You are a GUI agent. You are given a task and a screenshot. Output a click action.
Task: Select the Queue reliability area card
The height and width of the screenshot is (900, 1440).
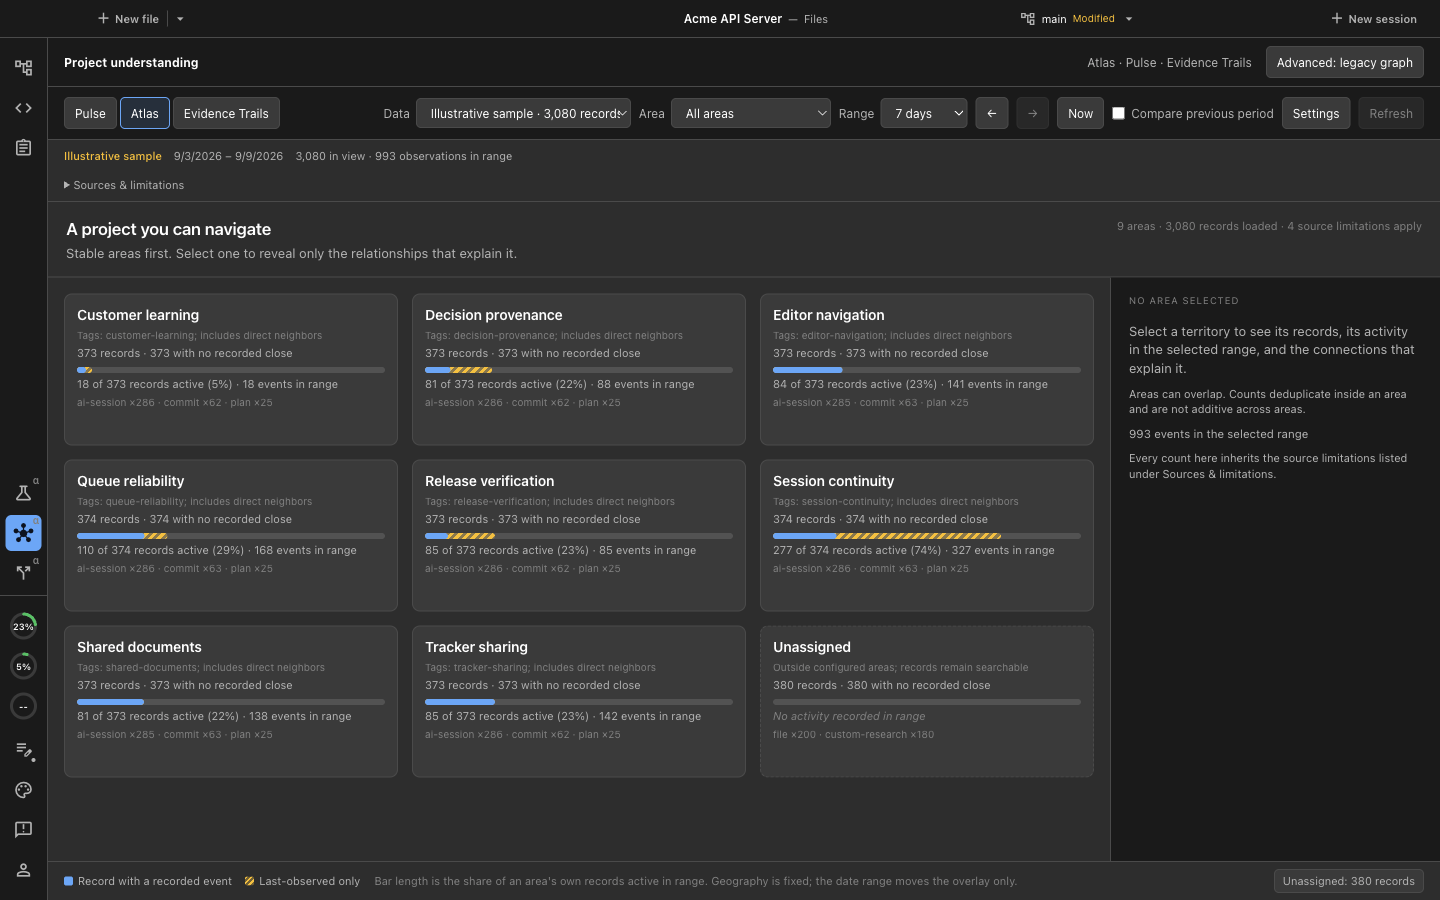(231, 535)
